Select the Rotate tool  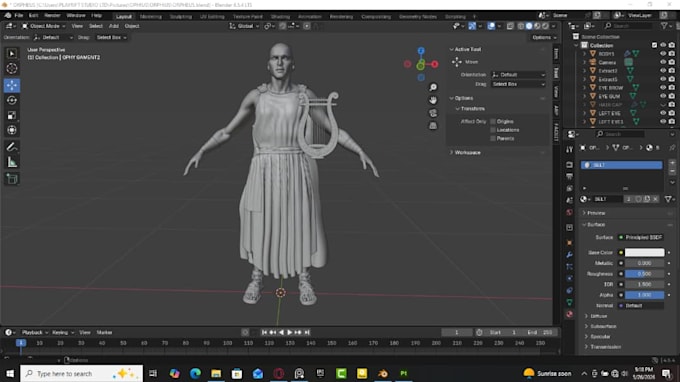12,100
